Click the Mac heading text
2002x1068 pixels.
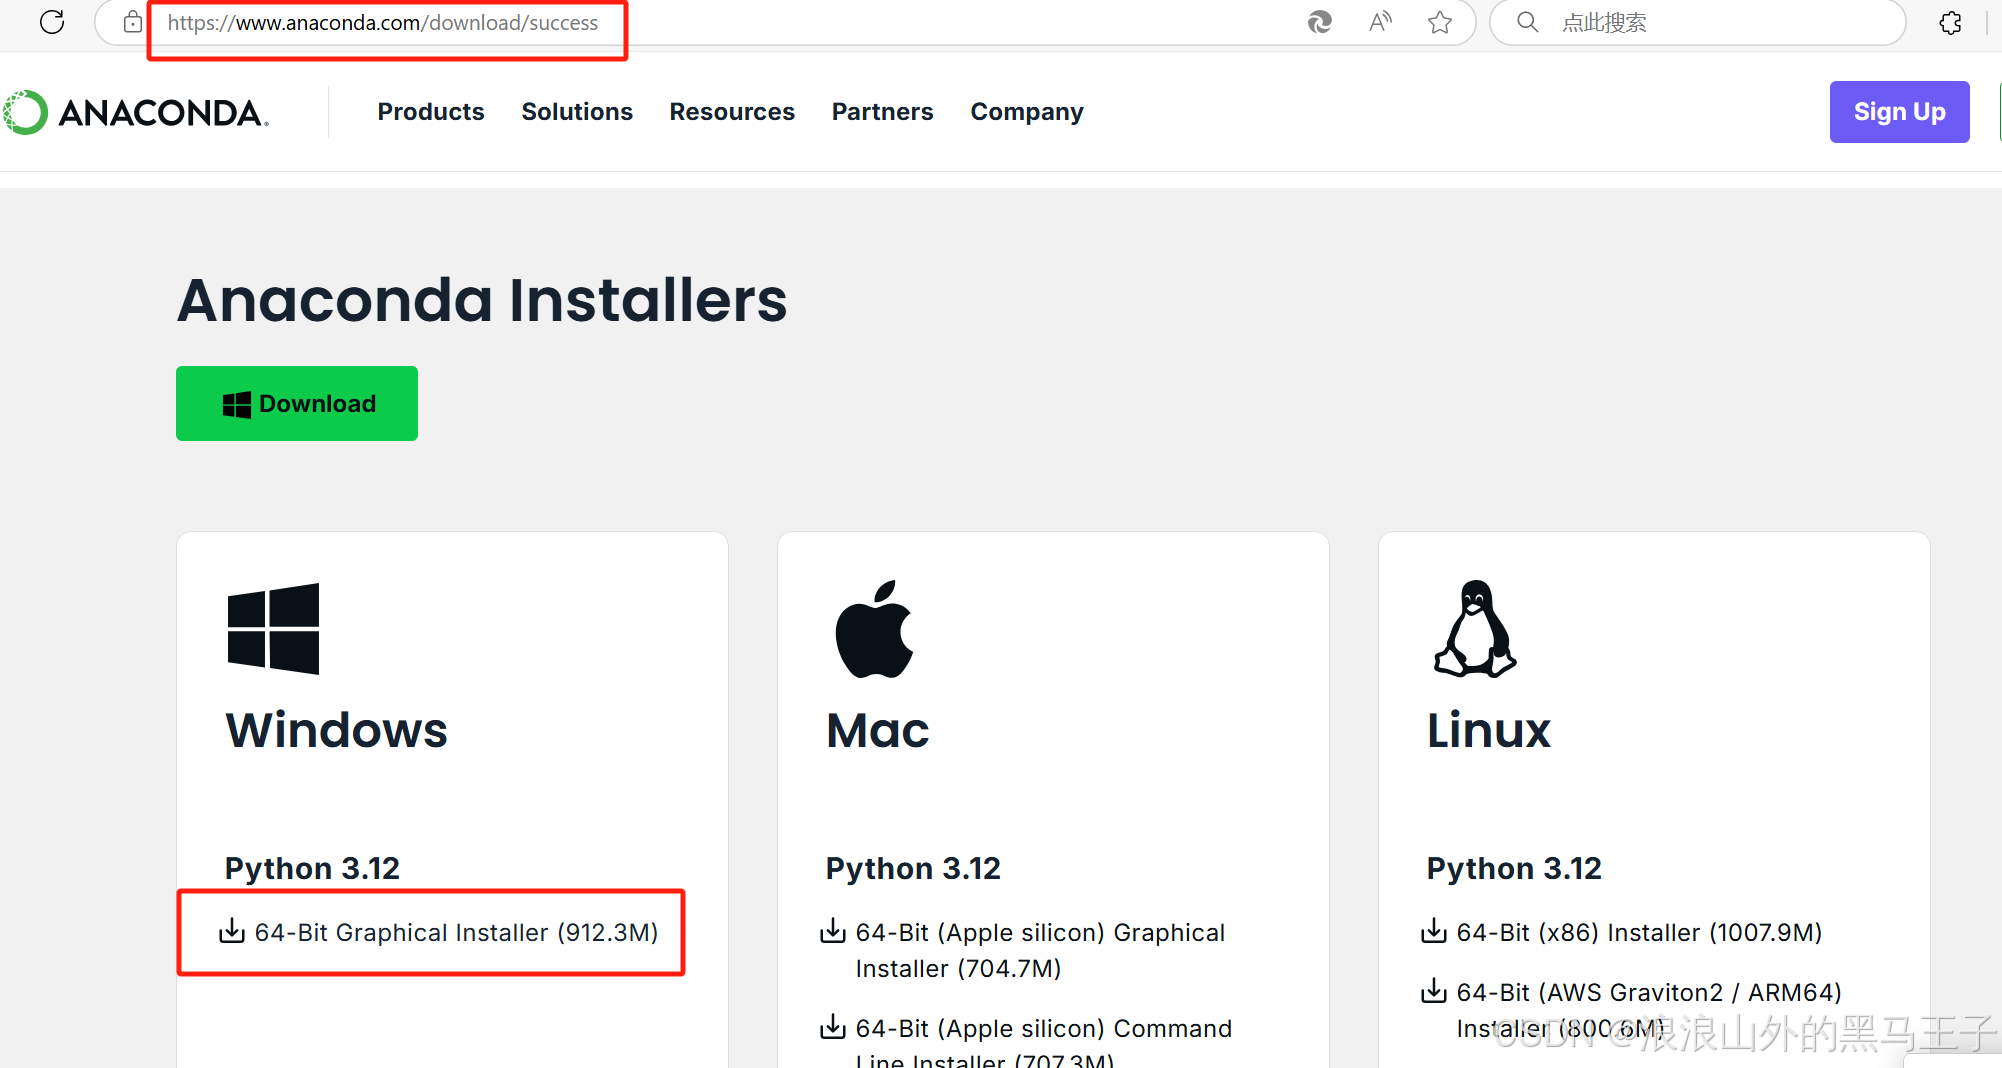click(x=878, y=730)
